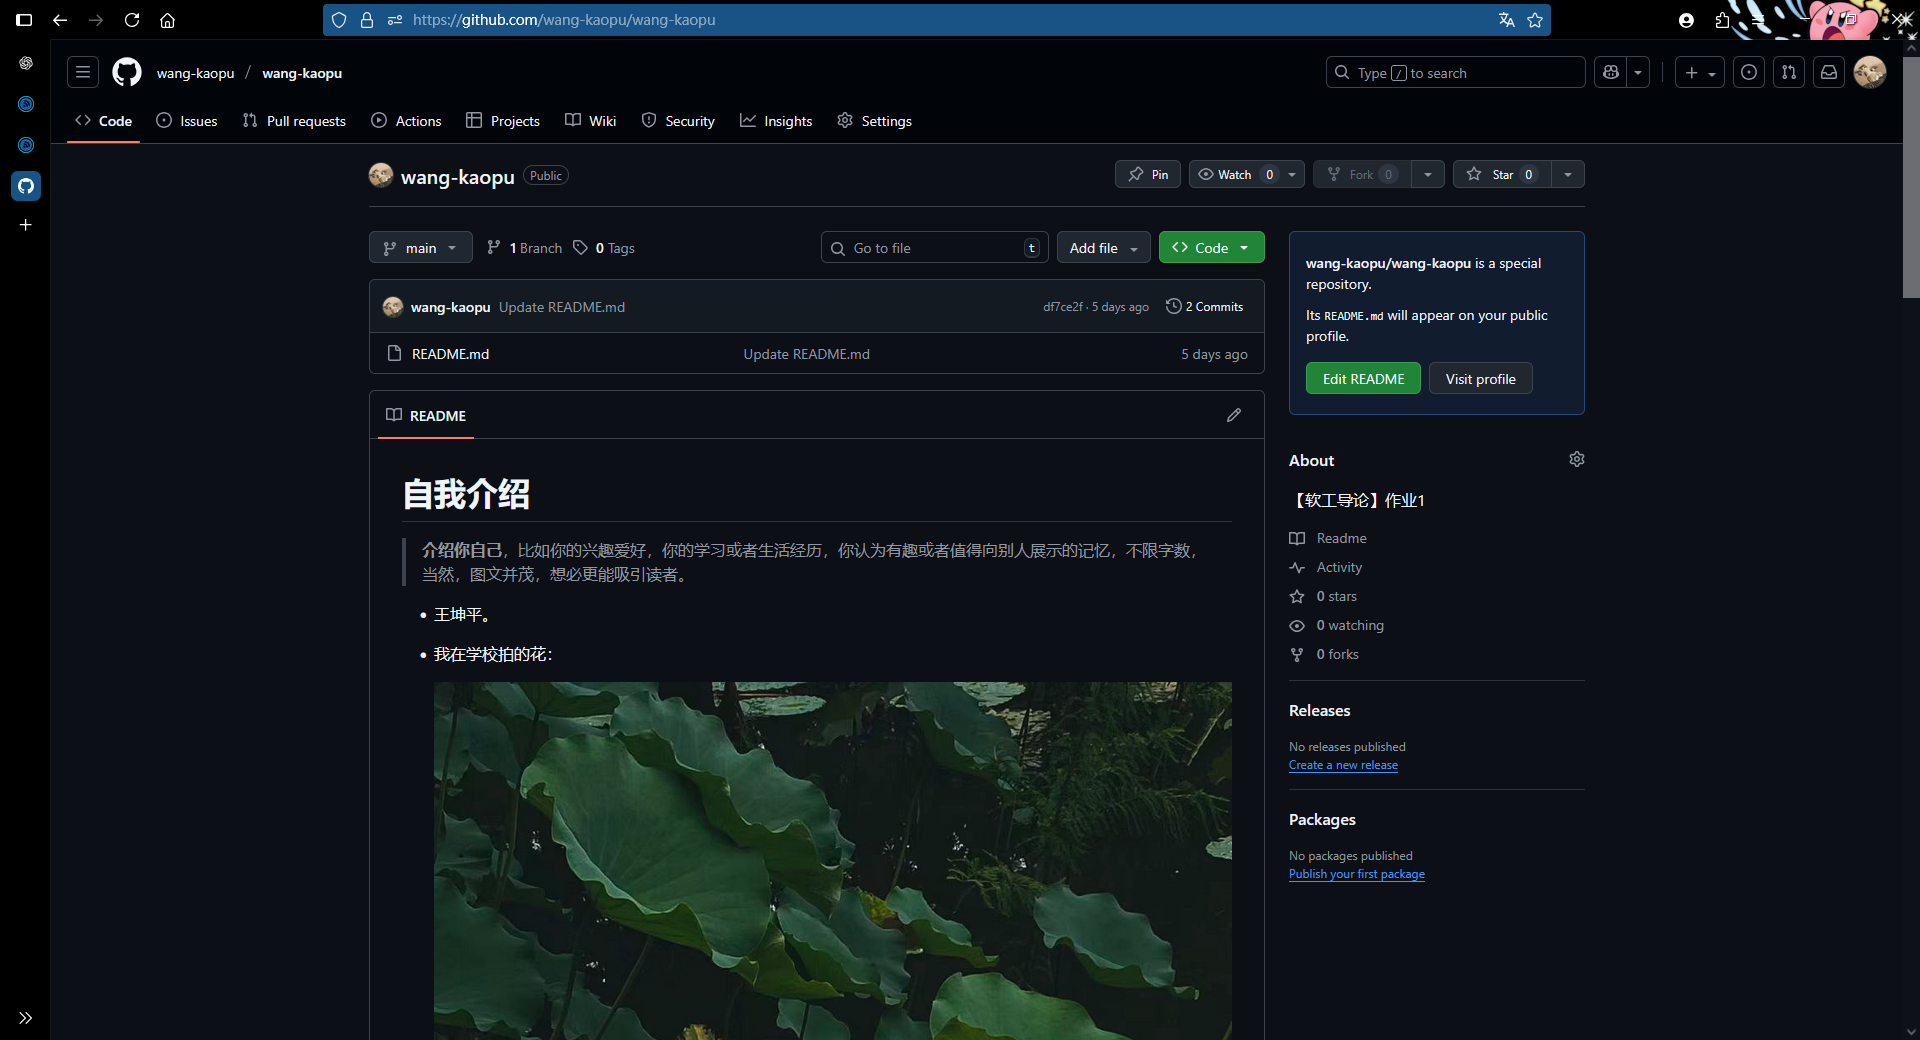Toggle the browser sidebar panel icon
This screenshot has height=1040, width=1920.
tap(24, 20)
